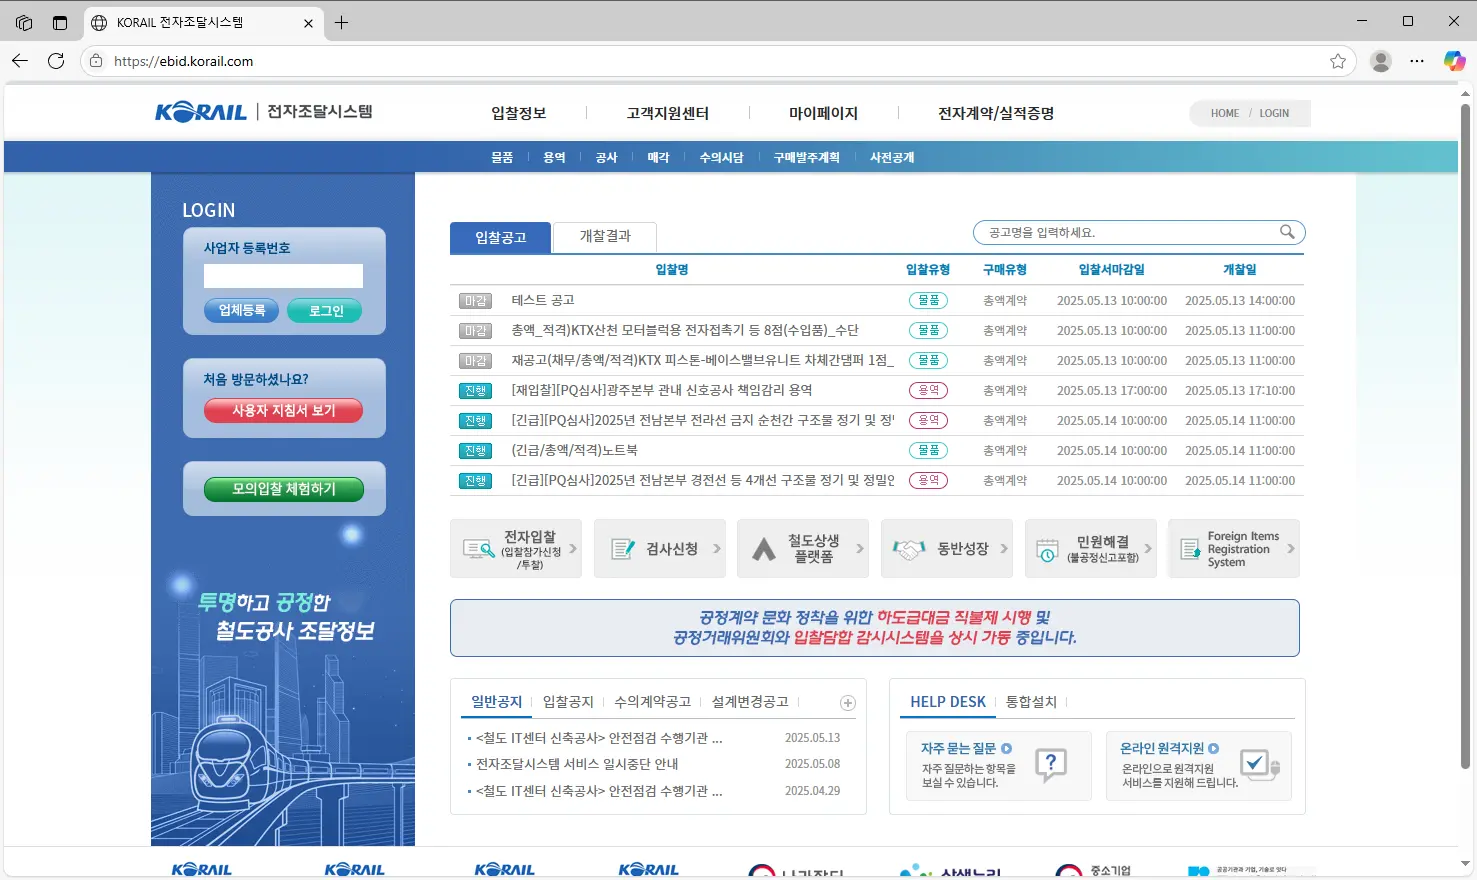This screenshot has height=880, width=1477.
Task: Open a new browser tab with plus
Action: [x=341, y=22]
